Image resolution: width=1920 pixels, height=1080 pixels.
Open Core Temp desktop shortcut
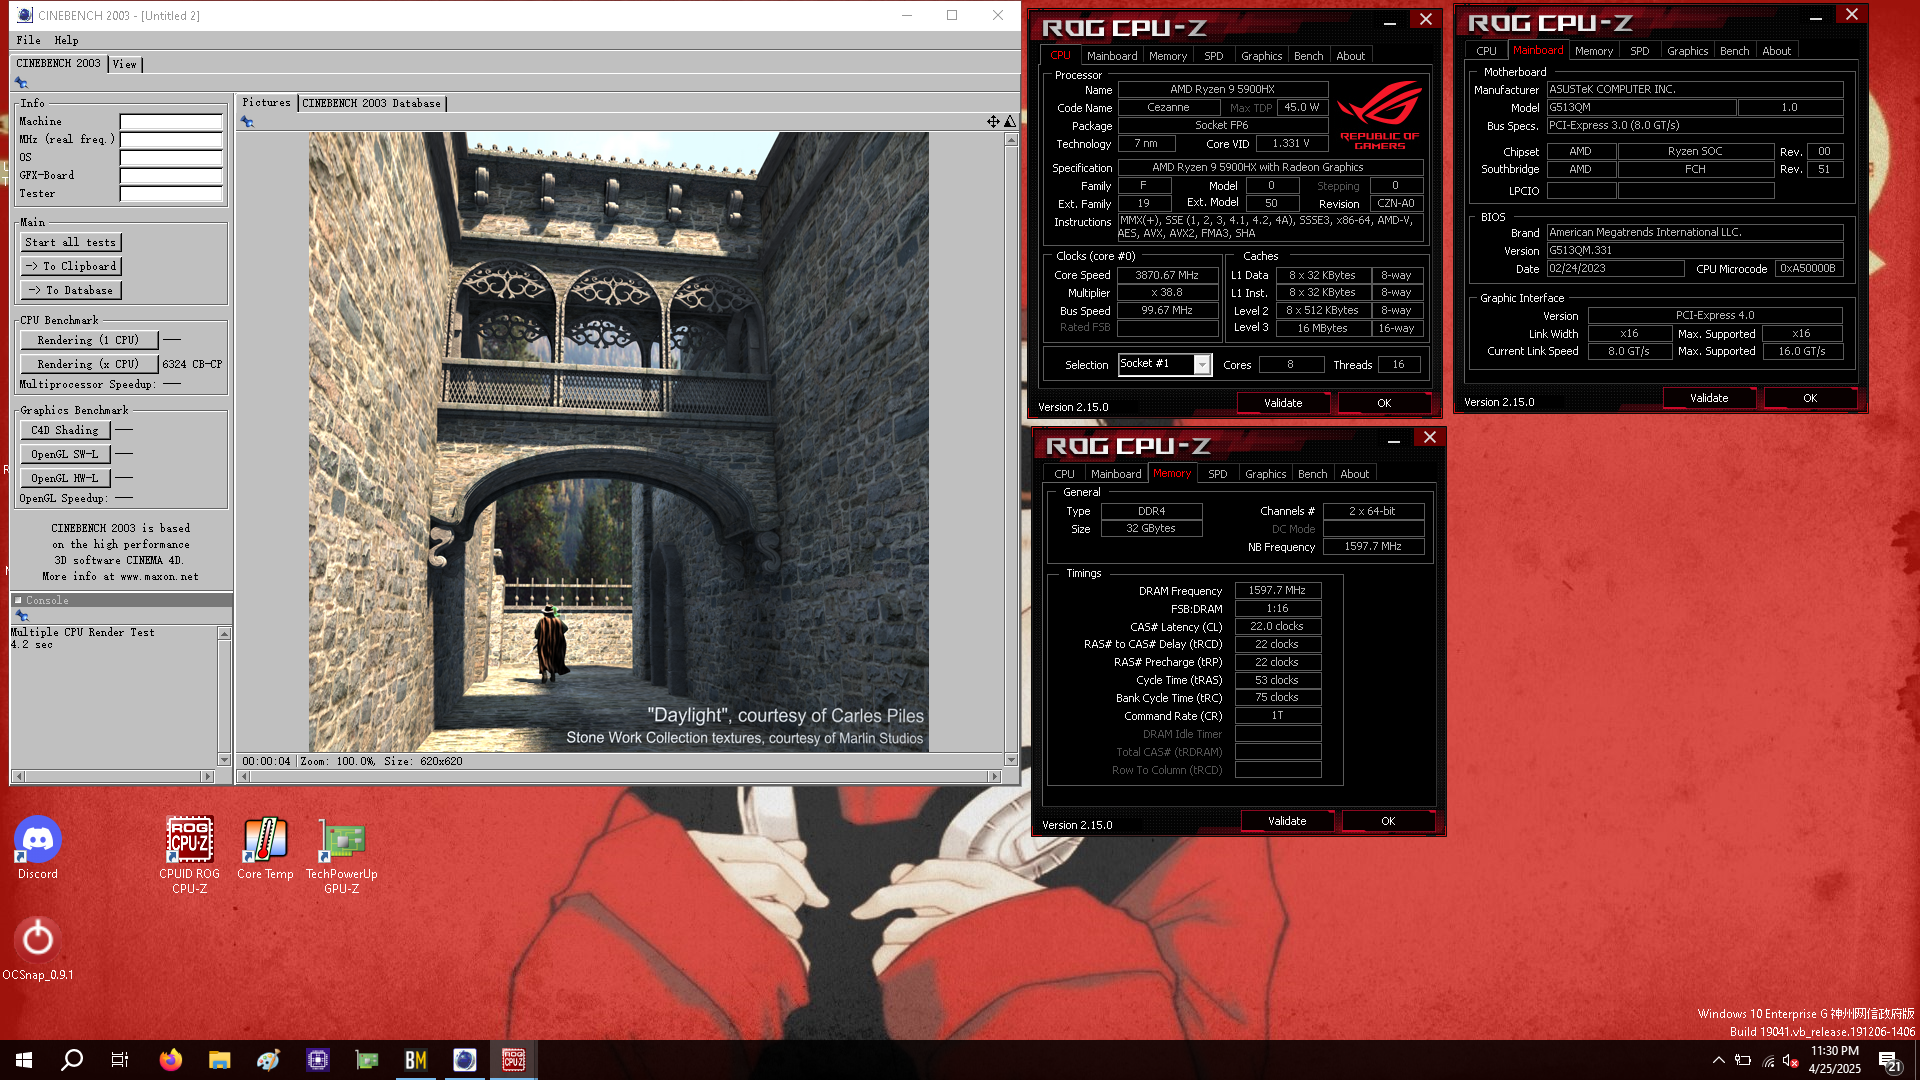265,849
